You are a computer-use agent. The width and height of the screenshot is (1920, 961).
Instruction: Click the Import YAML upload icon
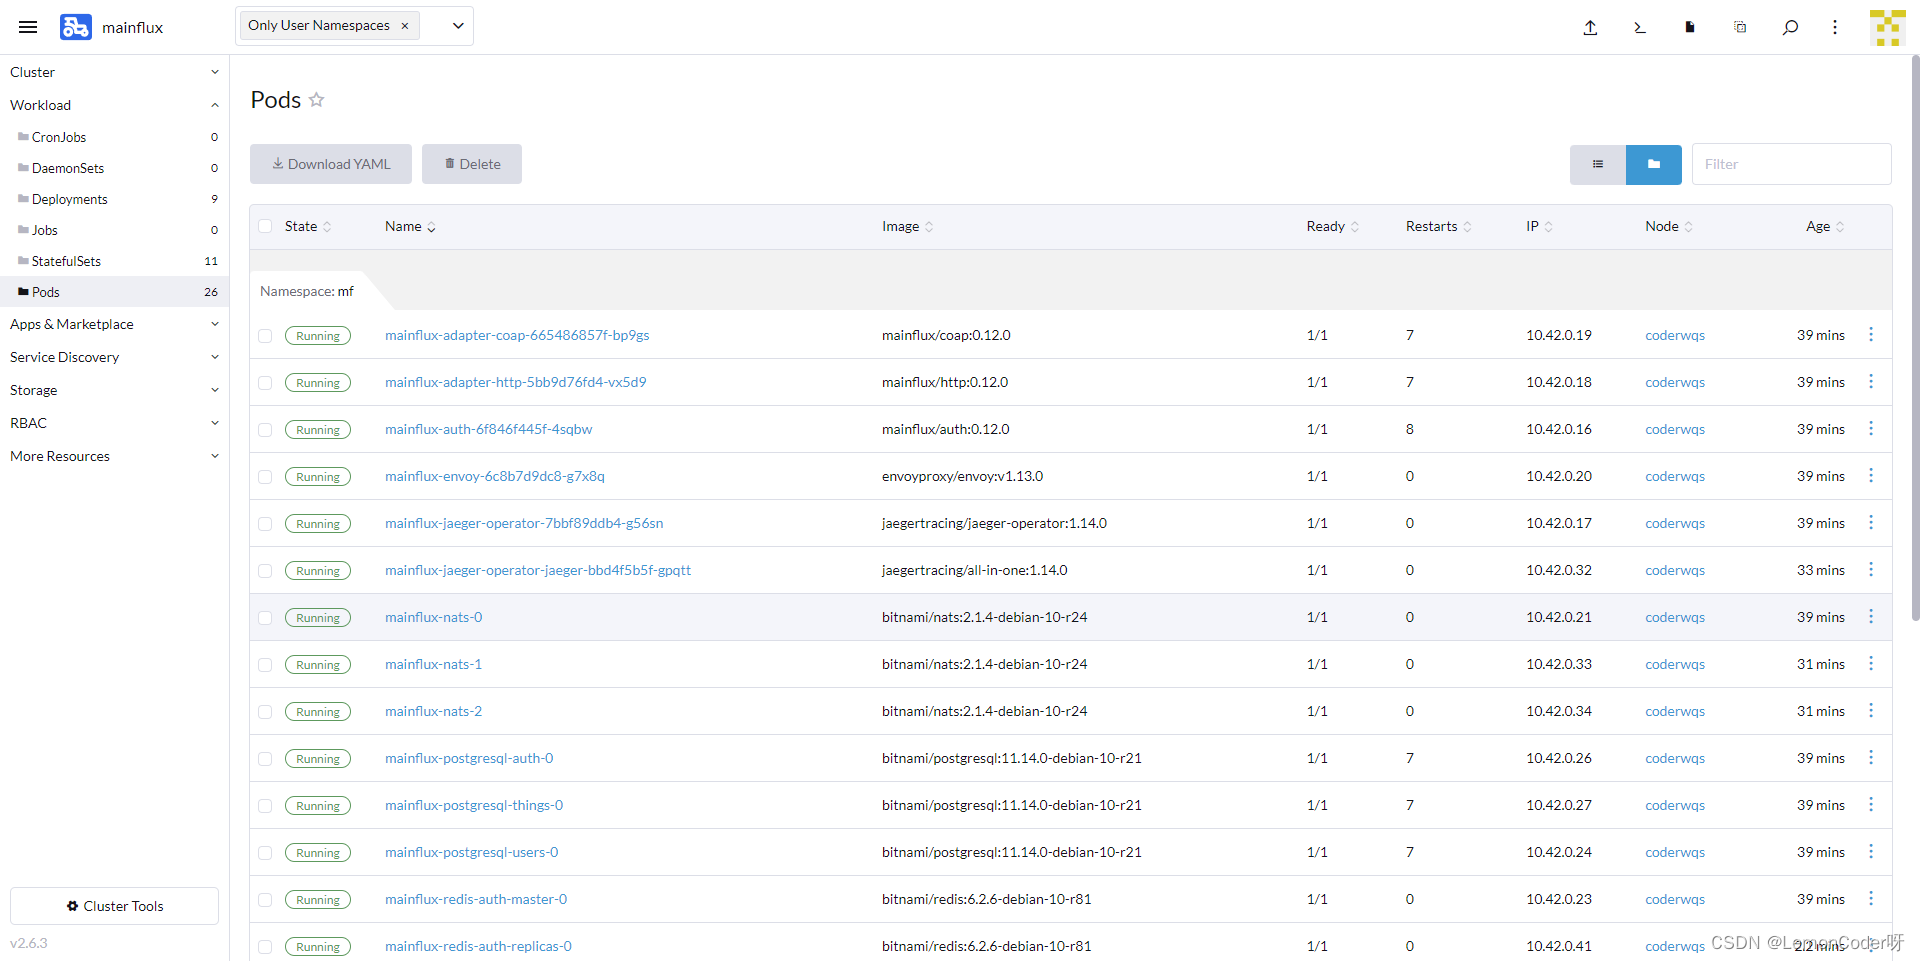tap(1590, 27)
